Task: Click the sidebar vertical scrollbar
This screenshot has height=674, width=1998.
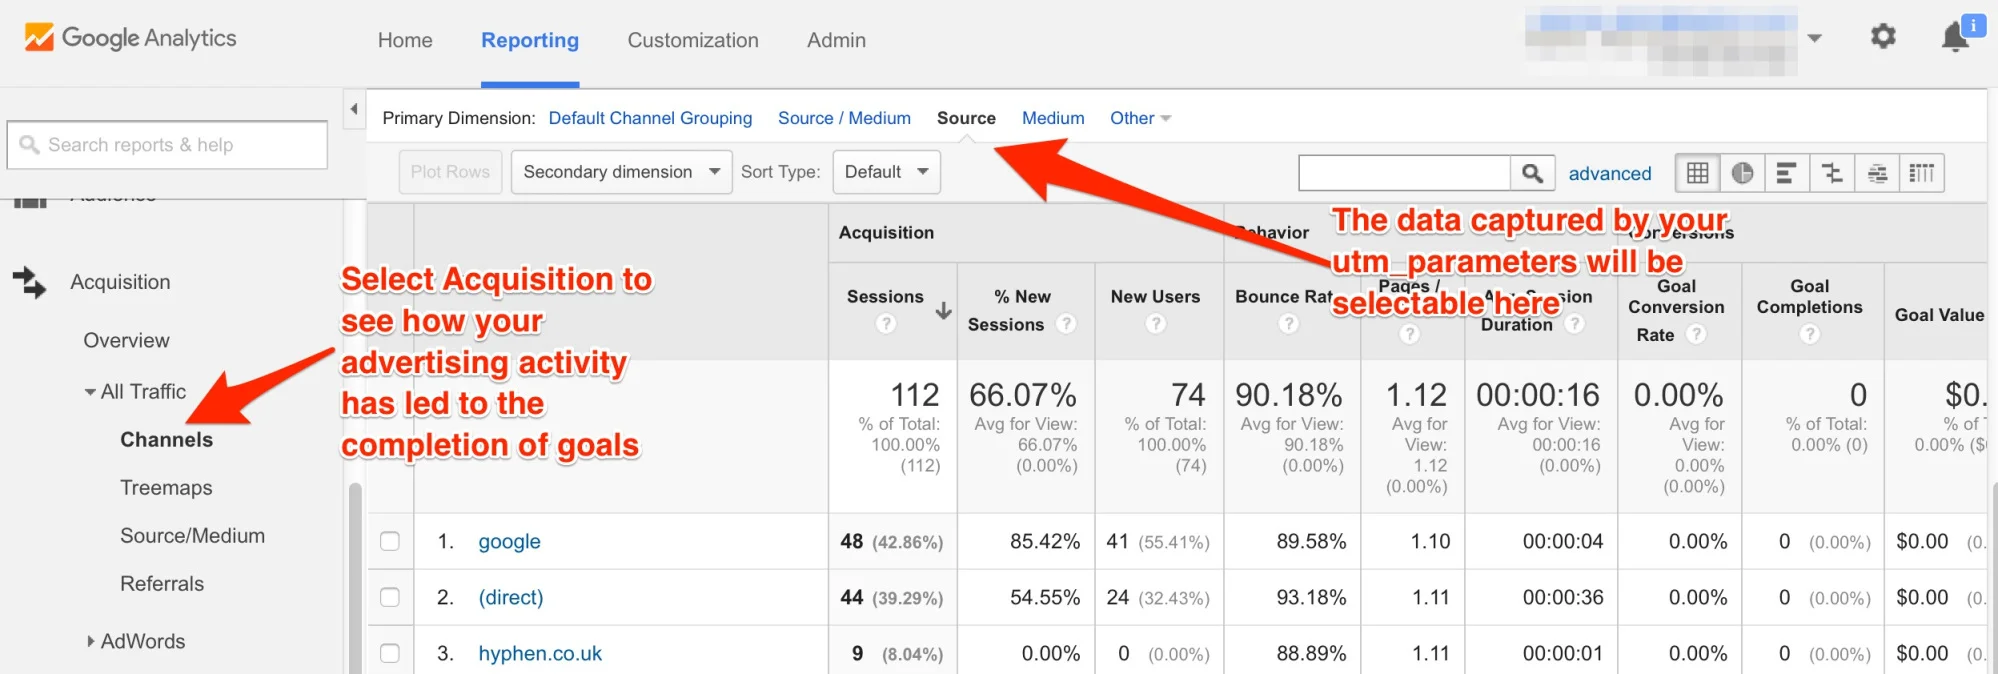Action: tap(354, 578)
